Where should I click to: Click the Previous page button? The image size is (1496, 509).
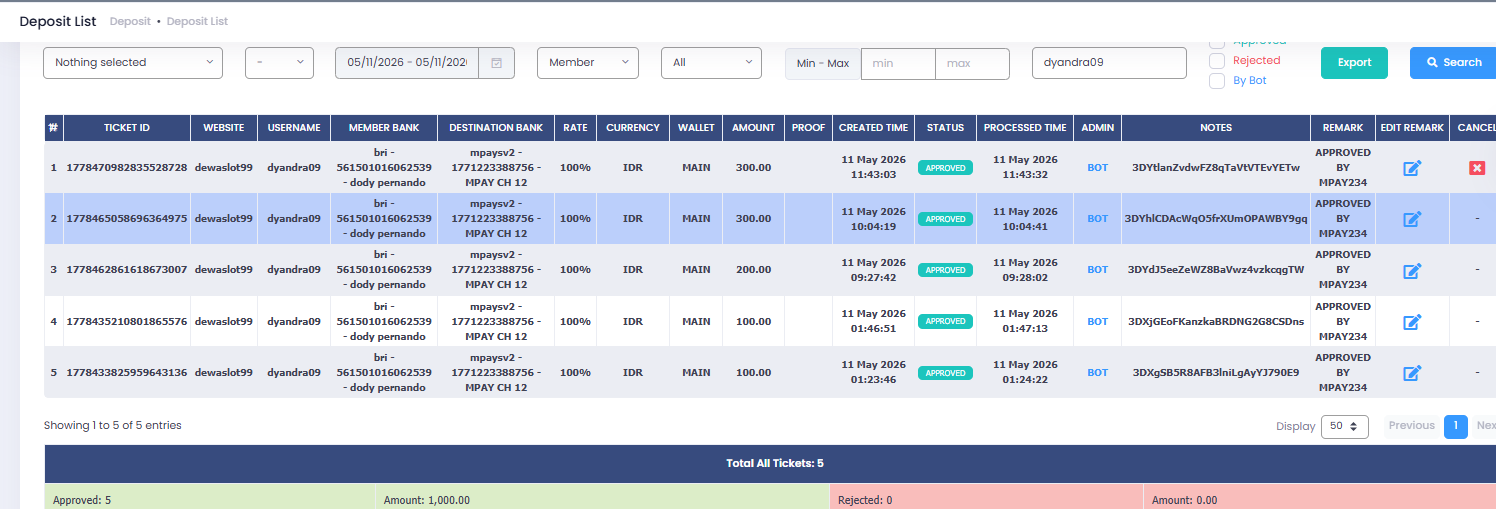(1411, 426)
